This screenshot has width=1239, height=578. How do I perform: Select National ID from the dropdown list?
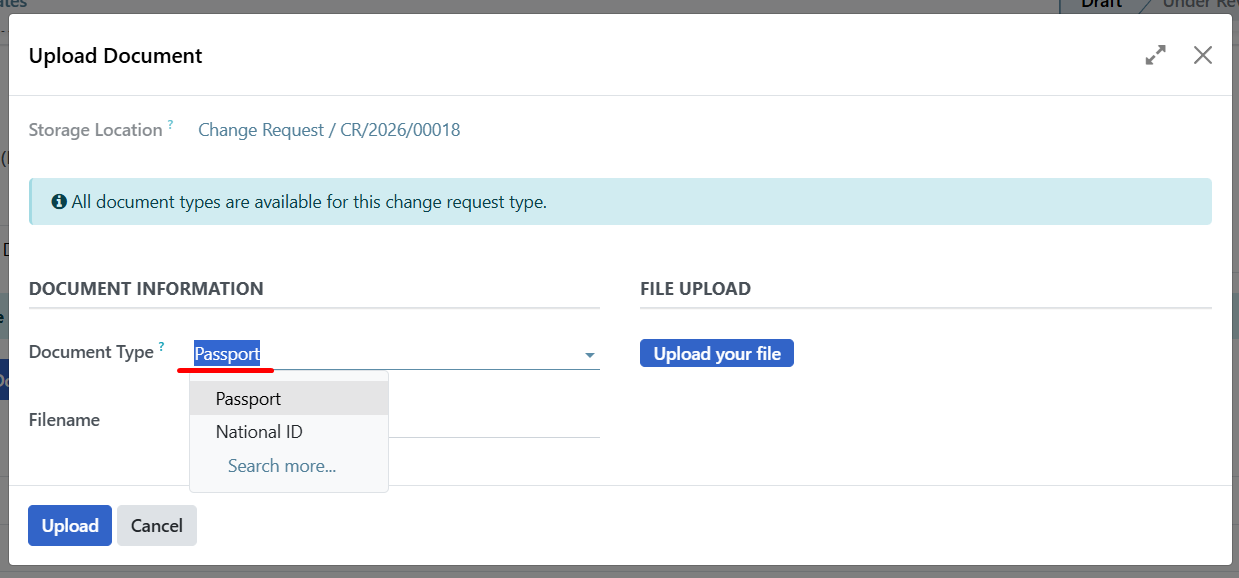coord(258,431)
